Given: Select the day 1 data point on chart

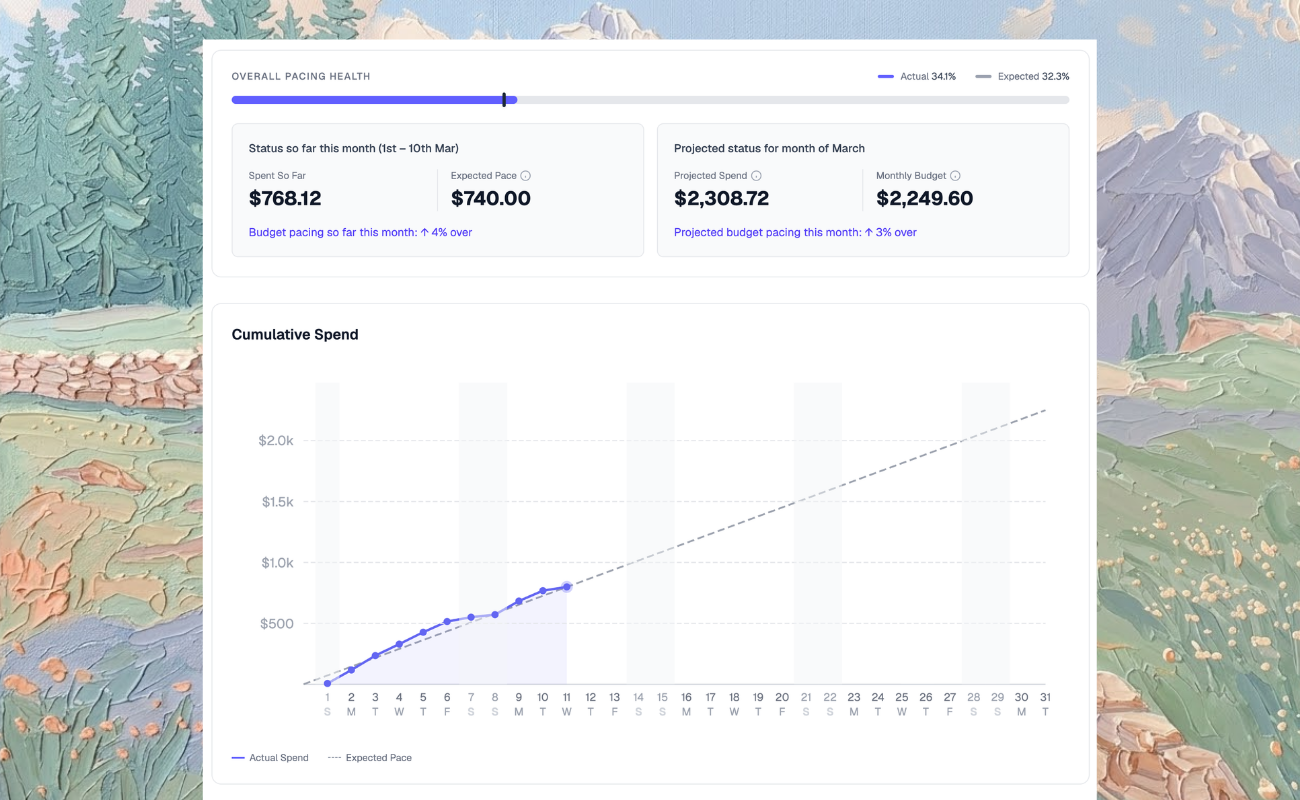Looking at the screenshot, I should point(327,683).
